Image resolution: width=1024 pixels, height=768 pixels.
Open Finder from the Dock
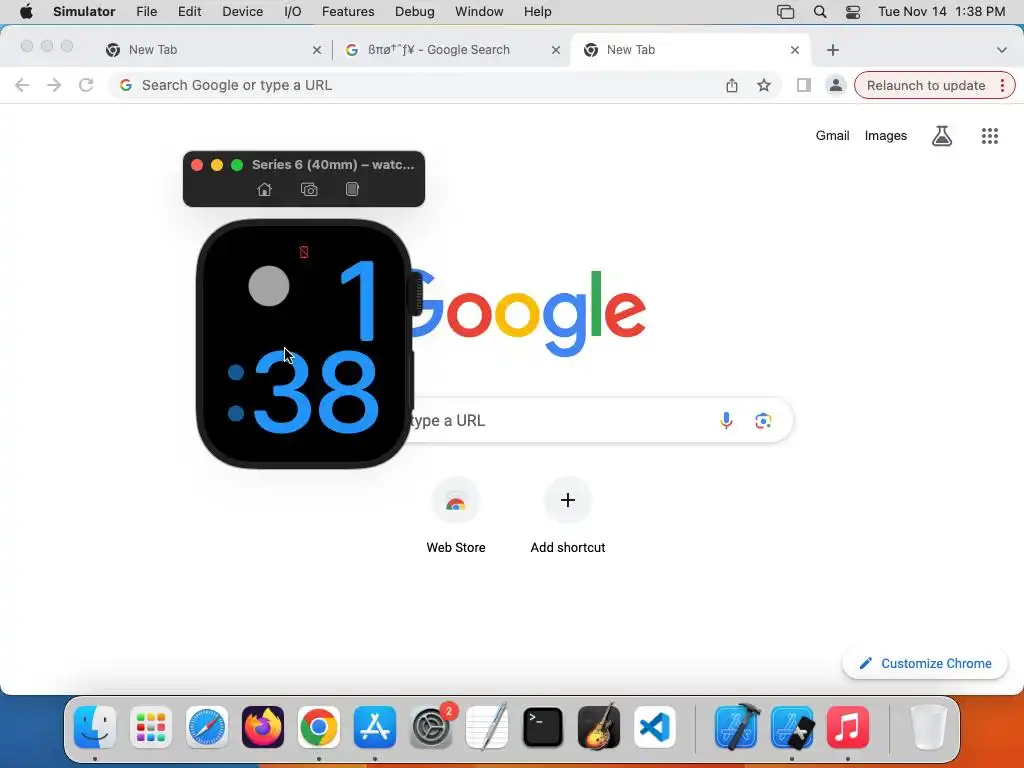[x=95, y=727]
